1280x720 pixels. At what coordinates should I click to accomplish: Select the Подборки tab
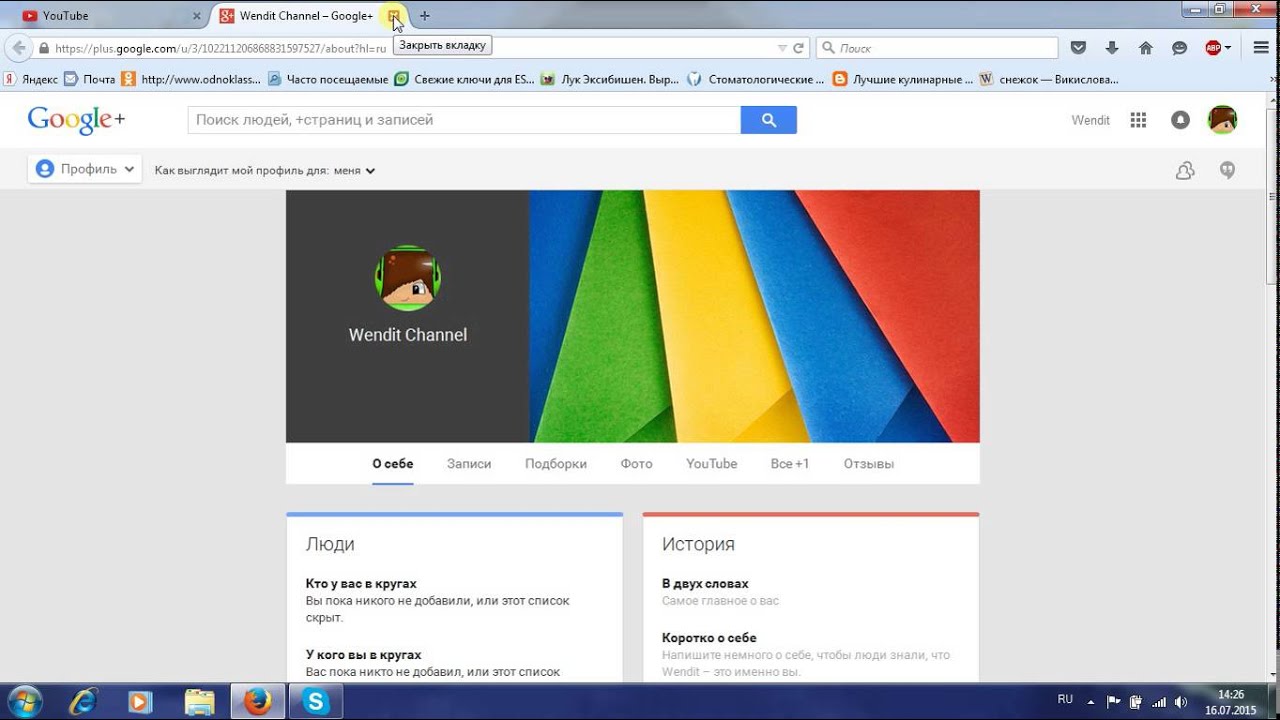click(x=556, y=464)
